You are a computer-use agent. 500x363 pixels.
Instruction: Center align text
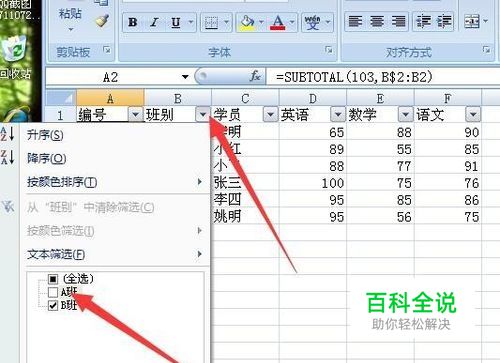click(377, 22)
